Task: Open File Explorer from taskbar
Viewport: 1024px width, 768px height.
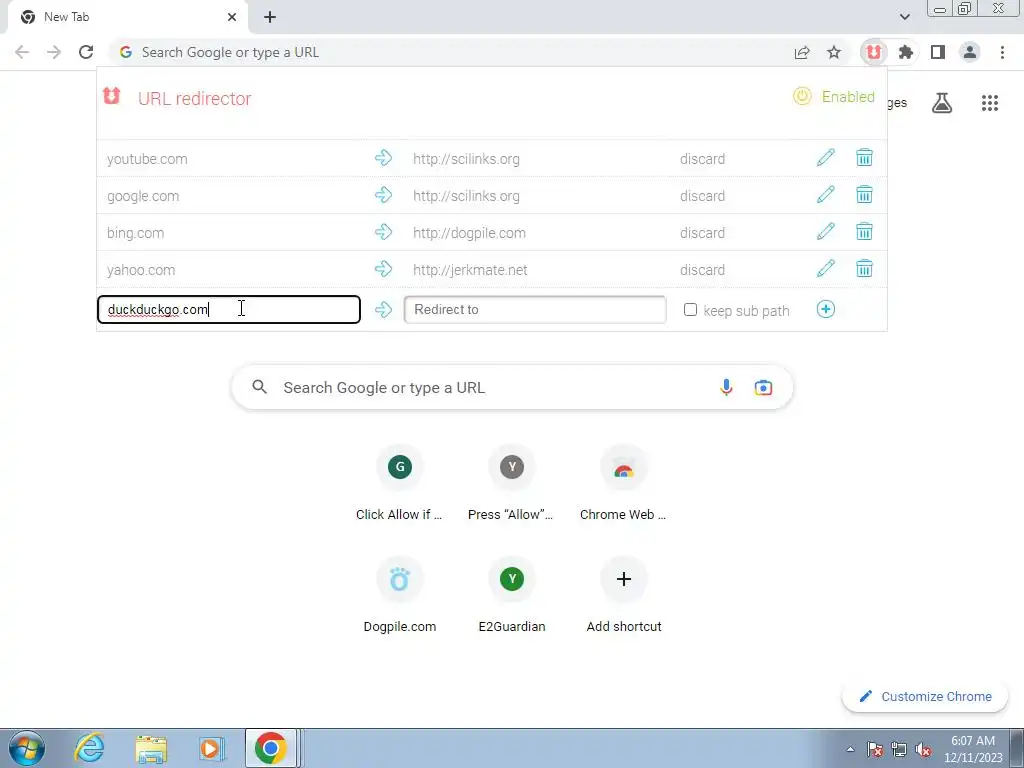Action: click(151, 748)
